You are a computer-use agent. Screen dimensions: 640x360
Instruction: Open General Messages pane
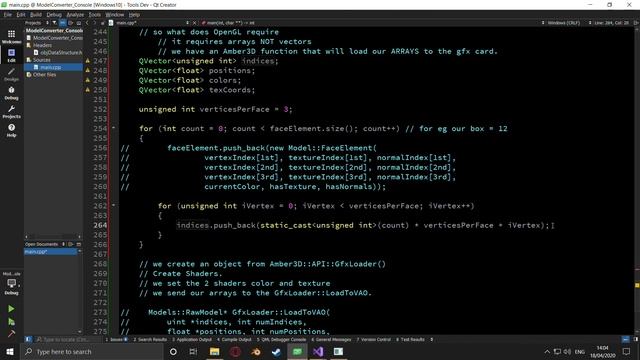(331, 340)
